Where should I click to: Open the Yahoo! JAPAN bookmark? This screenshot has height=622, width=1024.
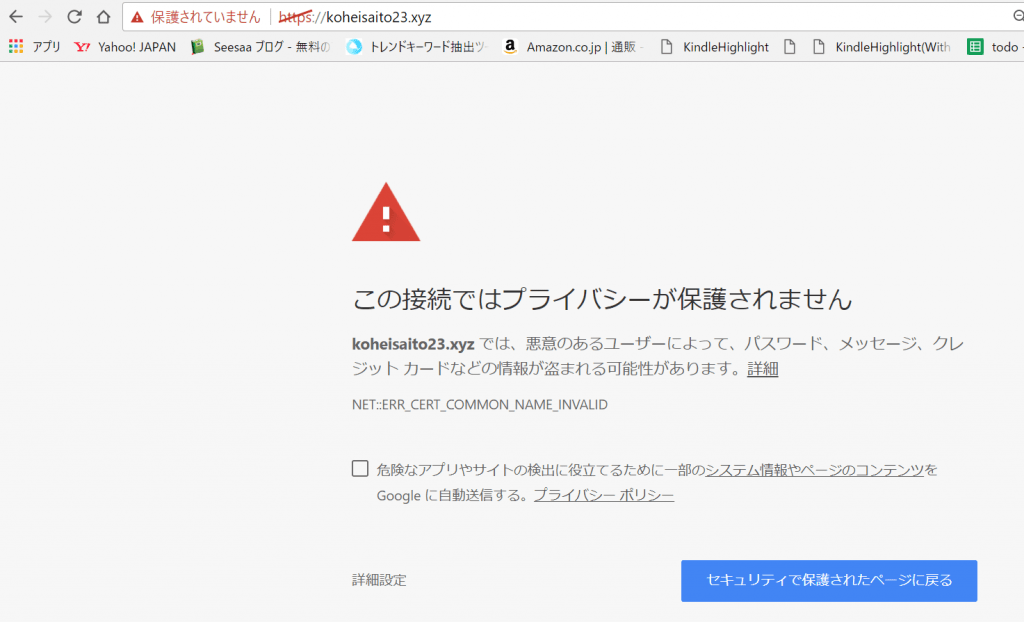125,46
